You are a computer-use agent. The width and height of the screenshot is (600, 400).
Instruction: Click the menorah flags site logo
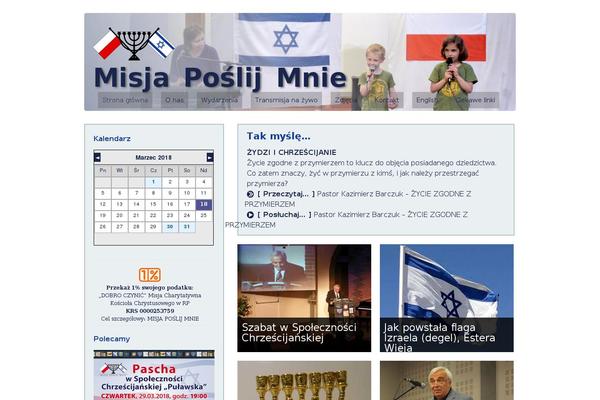click(x=134, y=44)
